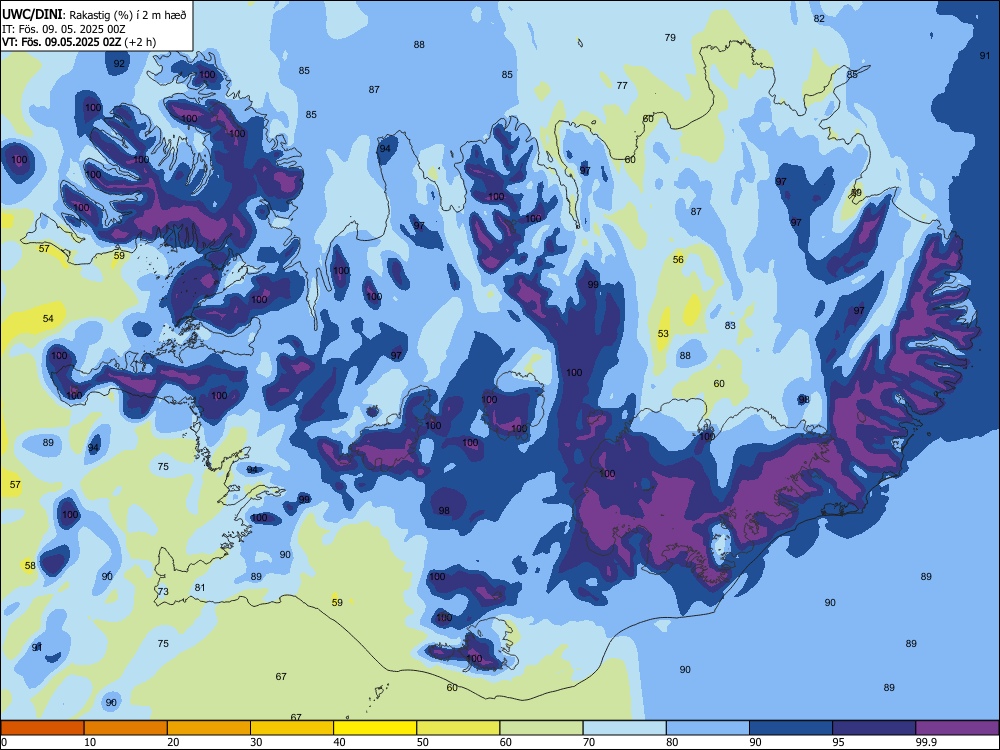This screenshot has width=1000, height=750.
Task: Click the orange 10–20 legend swatch
Action: click(126, 728)
